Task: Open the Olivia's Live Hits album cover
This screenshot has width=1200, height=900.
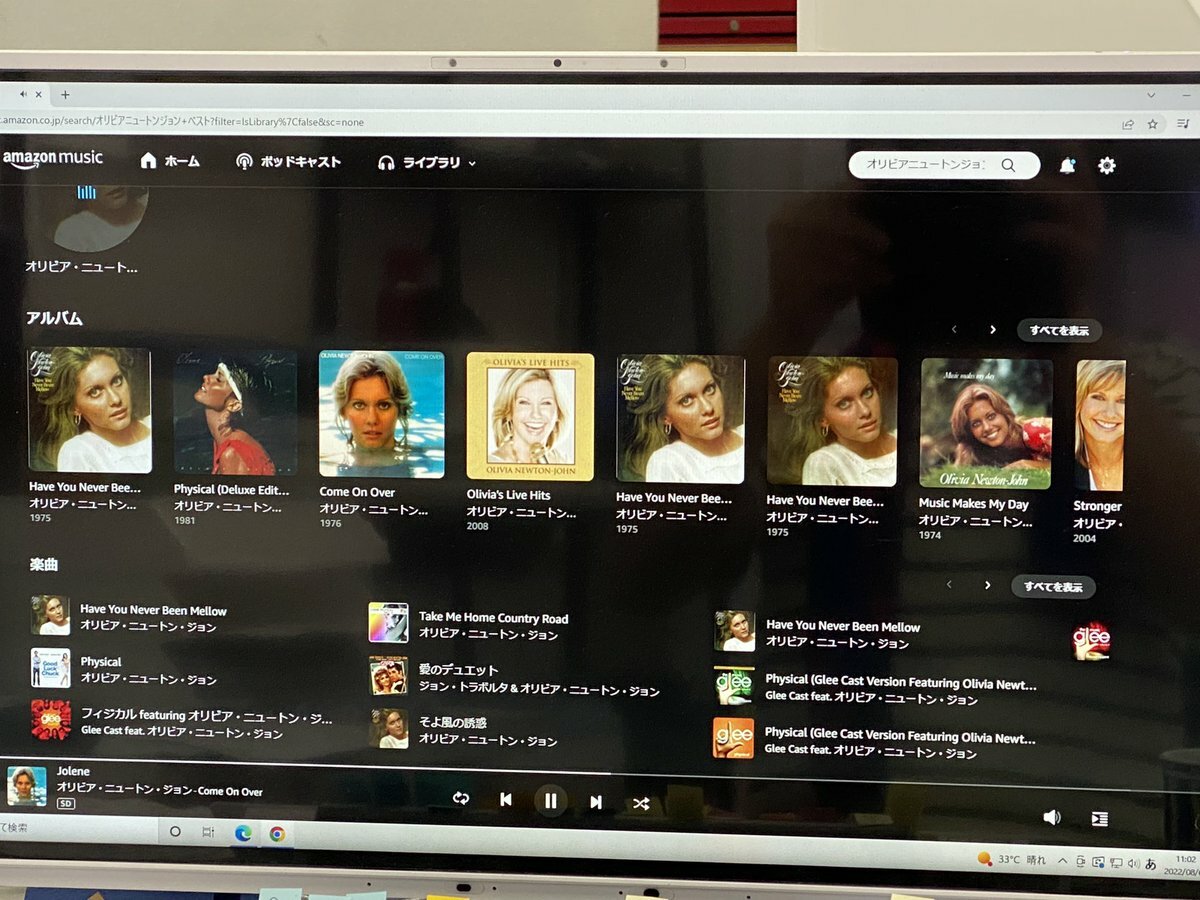Action: [530, 416]
